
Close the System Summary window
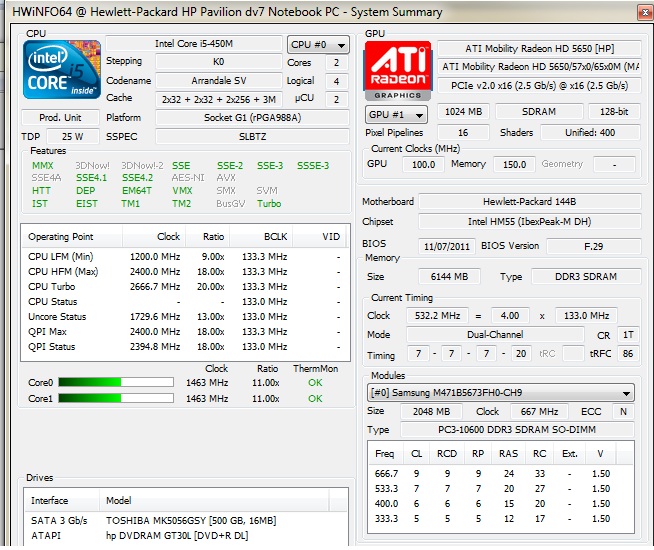pyautogui.click(x=645, y=13)
